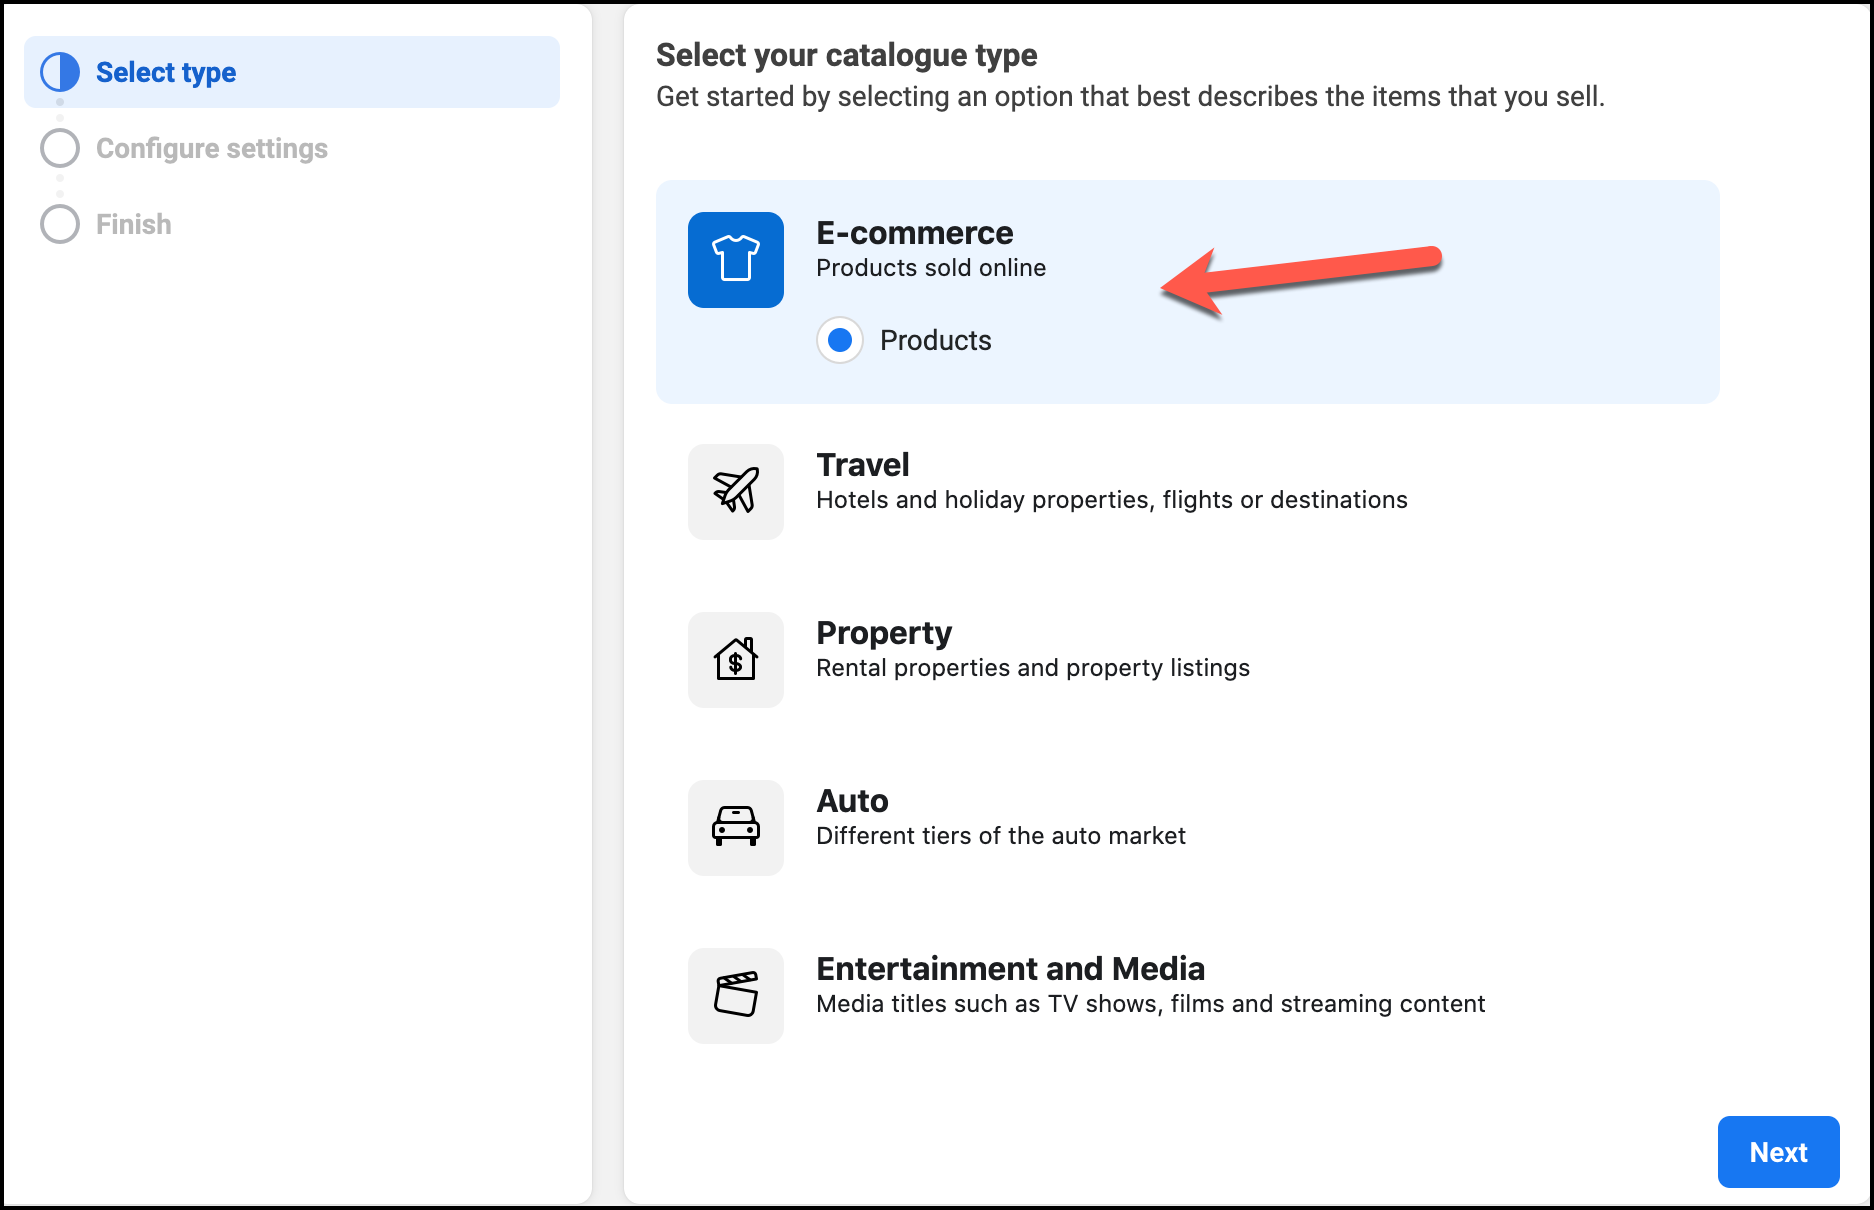Click the Travel airplane icon
Screen dimensions: 1874x1210
[736, 492]
